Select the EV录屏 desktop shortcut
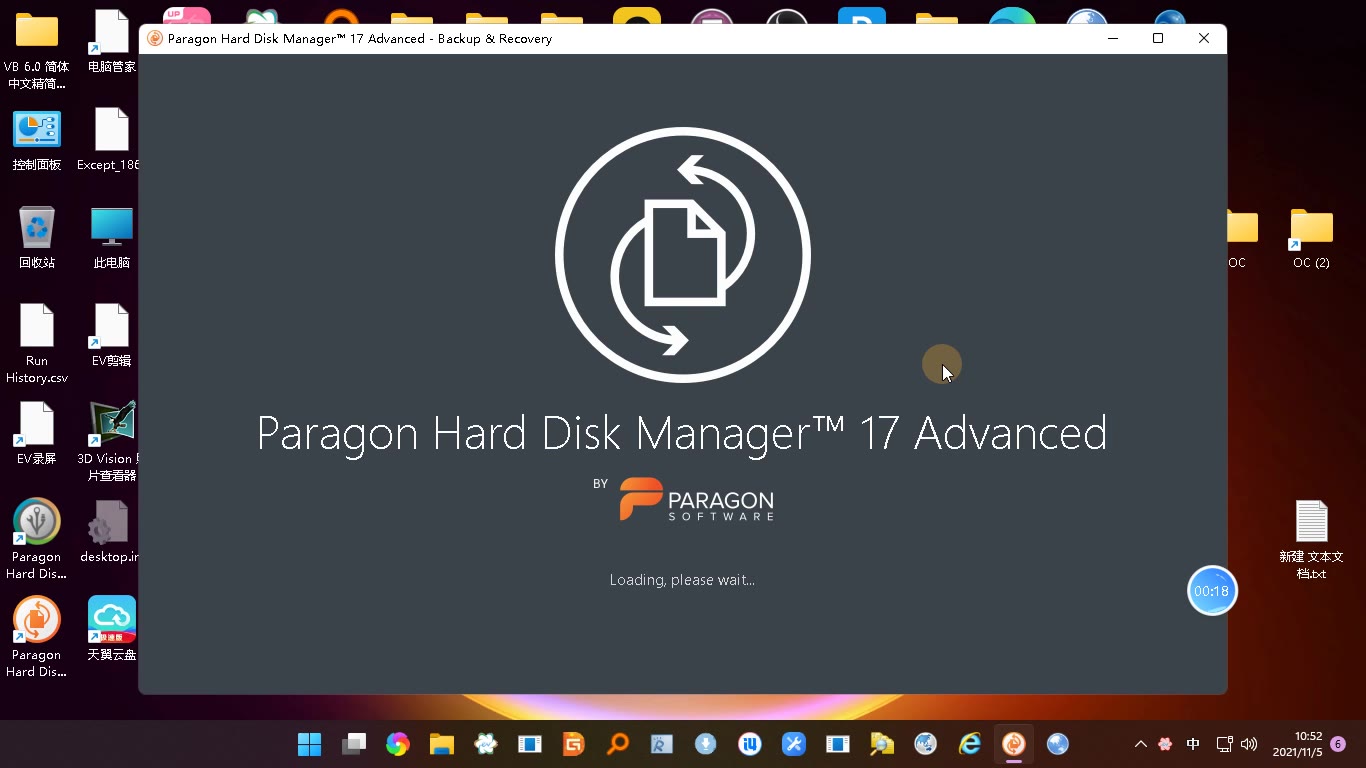The image size is (1366, 768). pos(37,434)
